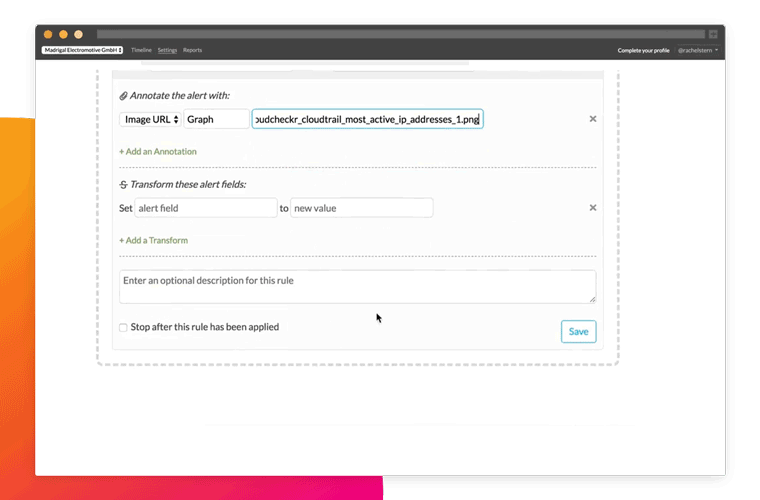Open the Settings tab
This screenshot has height=500, width=760.
click(x=167, y=50)
